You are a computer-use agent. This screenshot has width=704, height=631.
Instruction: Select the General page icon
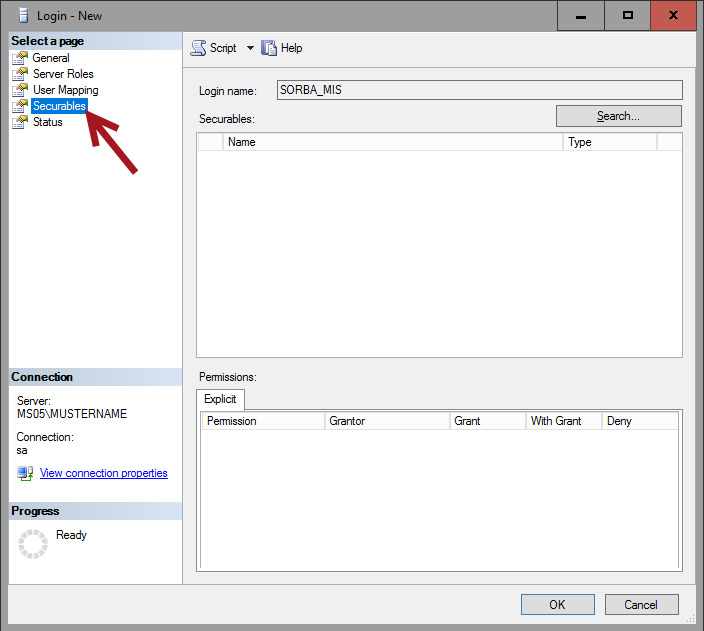[x=20, y=58]
